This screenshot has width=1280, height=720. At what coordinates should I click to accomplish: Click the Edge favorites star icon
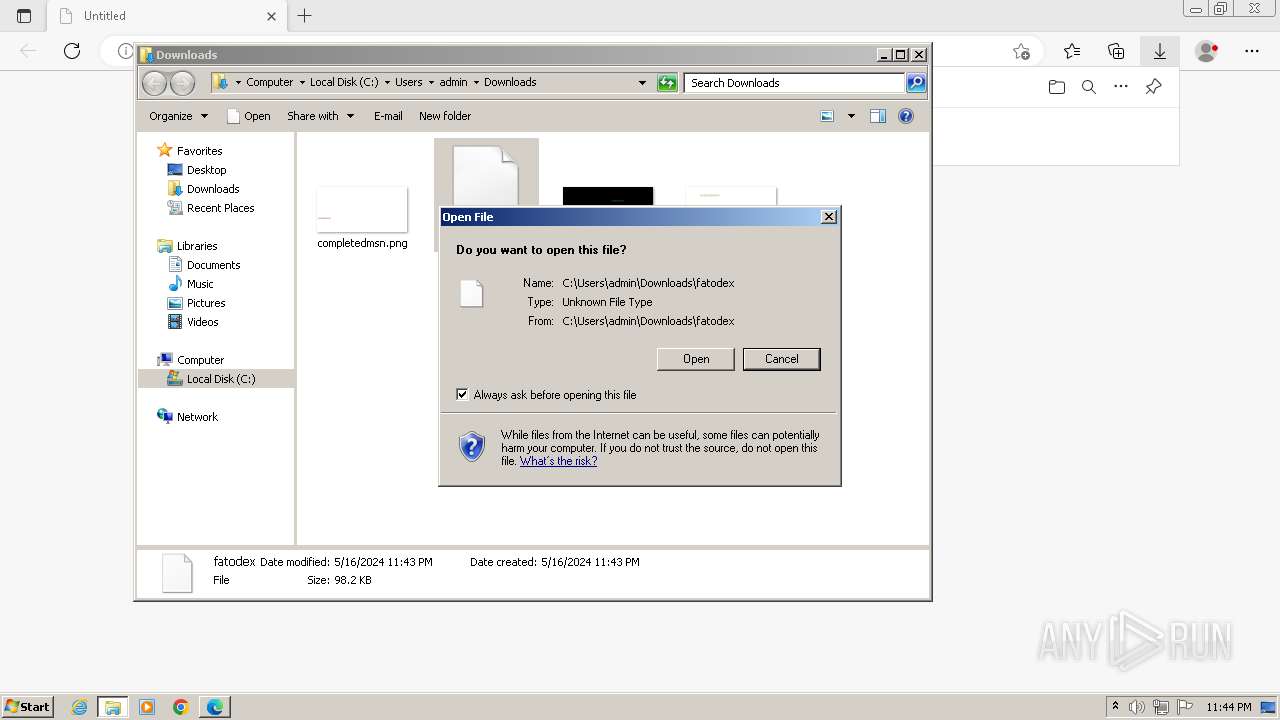pos(1072,51)
